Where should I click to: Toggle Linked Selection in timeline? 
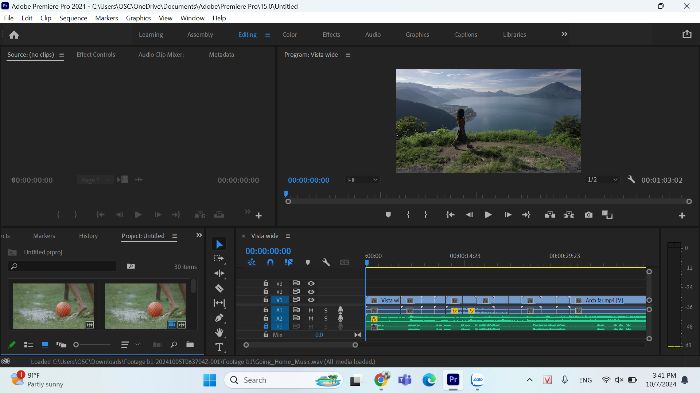click(x=289, y=262)
